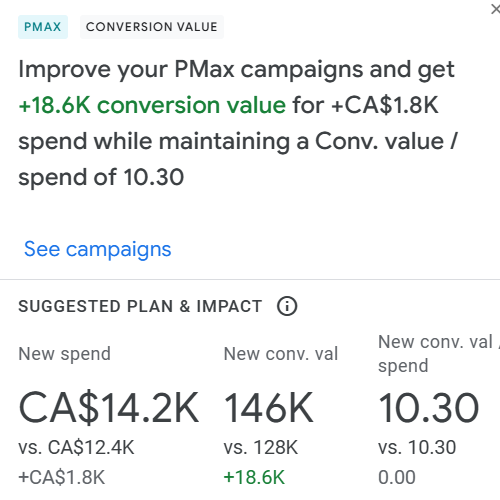Open the See campaigns link
500x500 pixels.
pos(98,249)
